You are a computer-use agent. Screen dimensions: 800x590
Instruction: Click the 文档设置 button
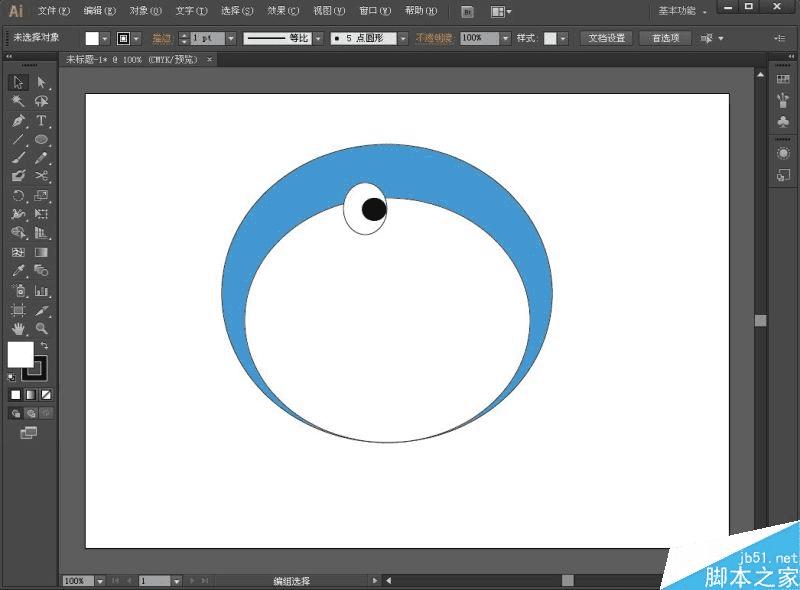606,38
